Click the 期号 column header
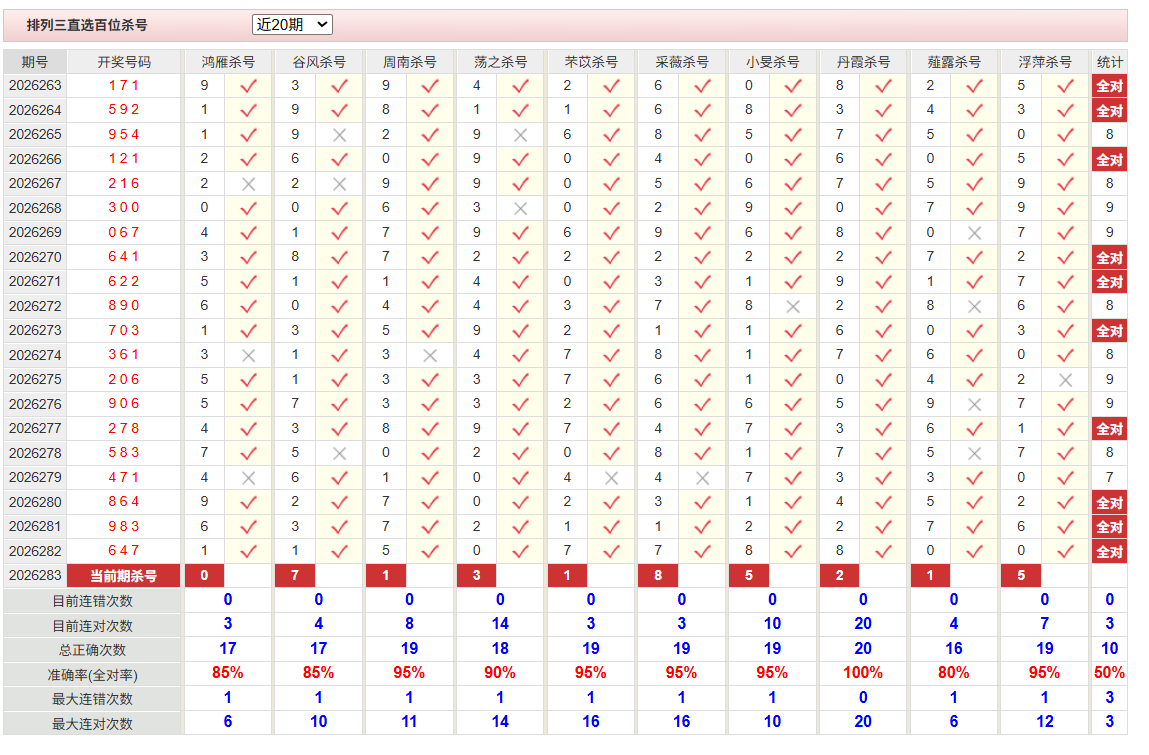This screenshot has height=755, width=1149. [34, 62]
